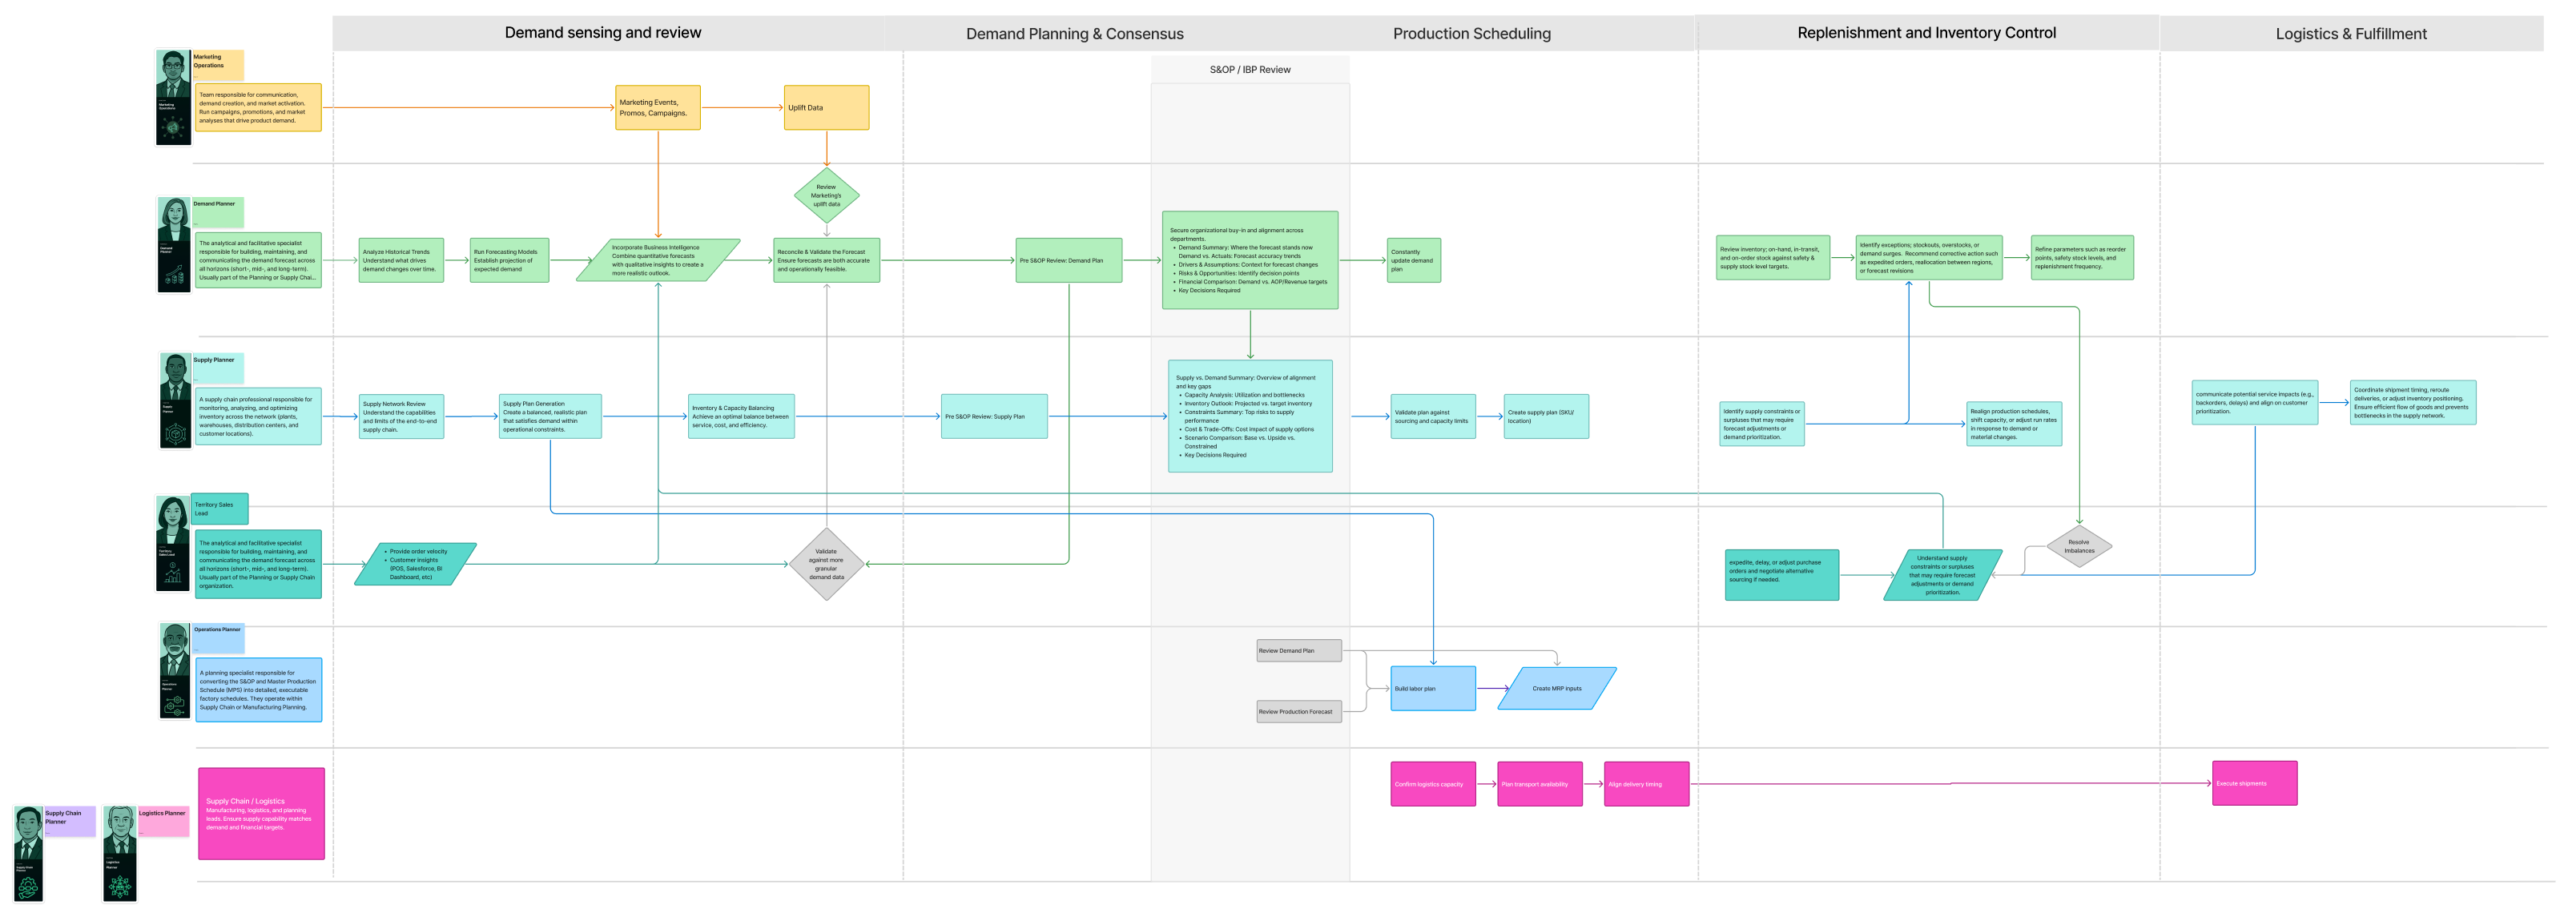Select the pink Supply Chain / Logistics sticky note

coord(261,813)
